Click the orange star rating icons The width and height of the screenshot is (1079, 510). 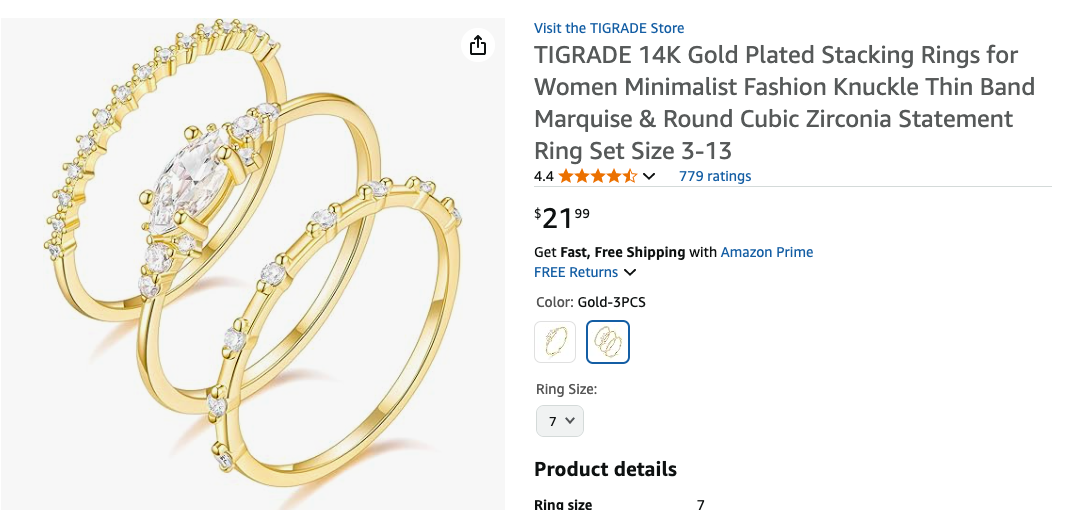tap(597, 177)
